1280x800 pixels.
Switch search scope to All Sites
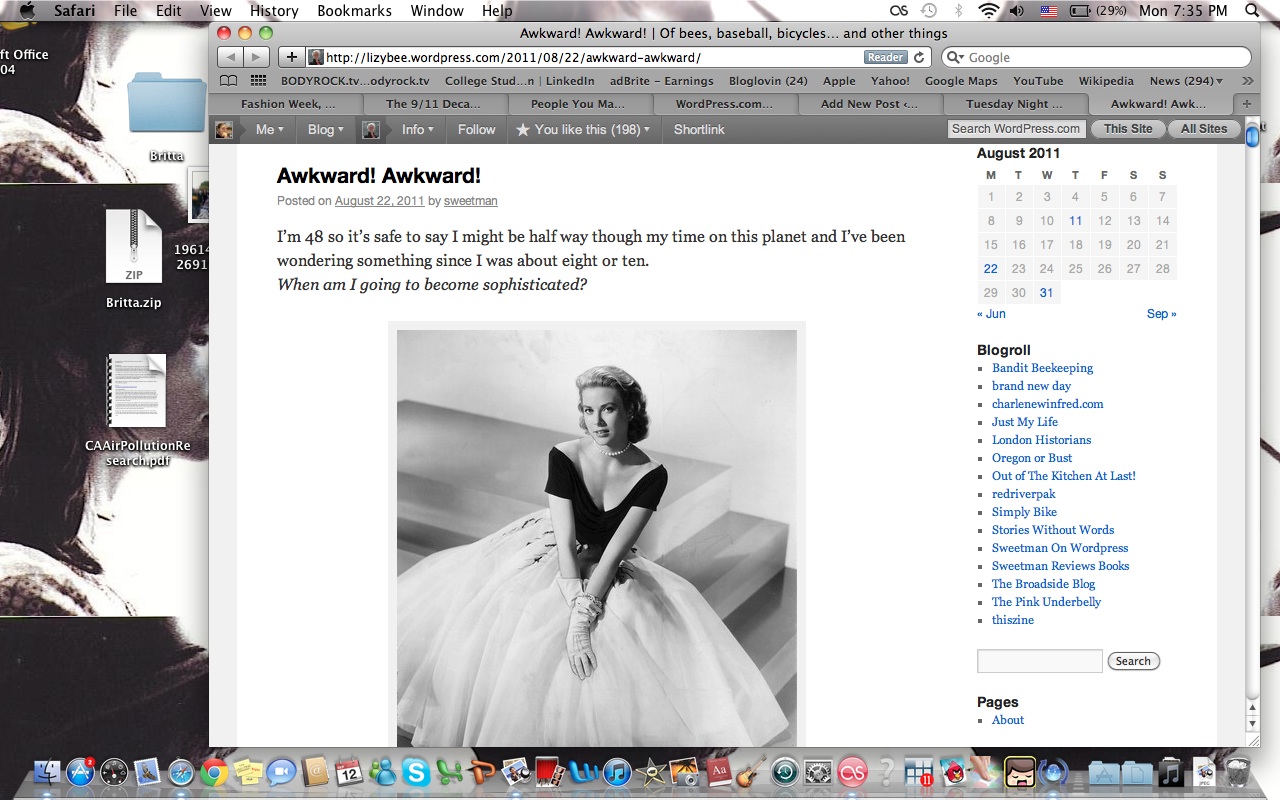(1203, 129)
